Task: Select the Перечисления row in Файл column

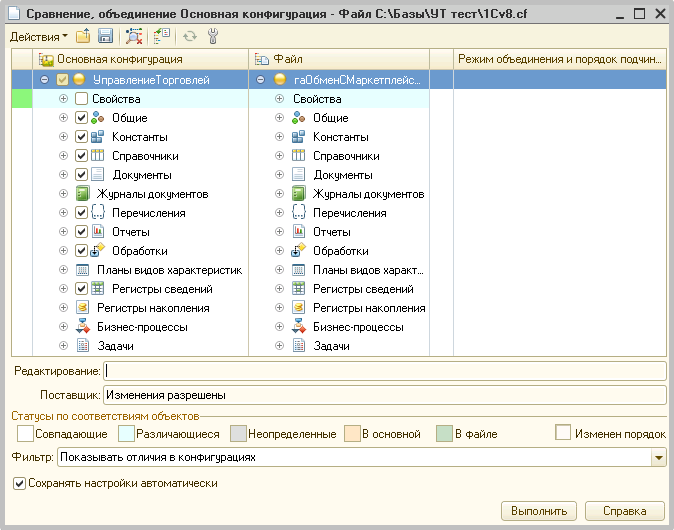Action: 339,212
